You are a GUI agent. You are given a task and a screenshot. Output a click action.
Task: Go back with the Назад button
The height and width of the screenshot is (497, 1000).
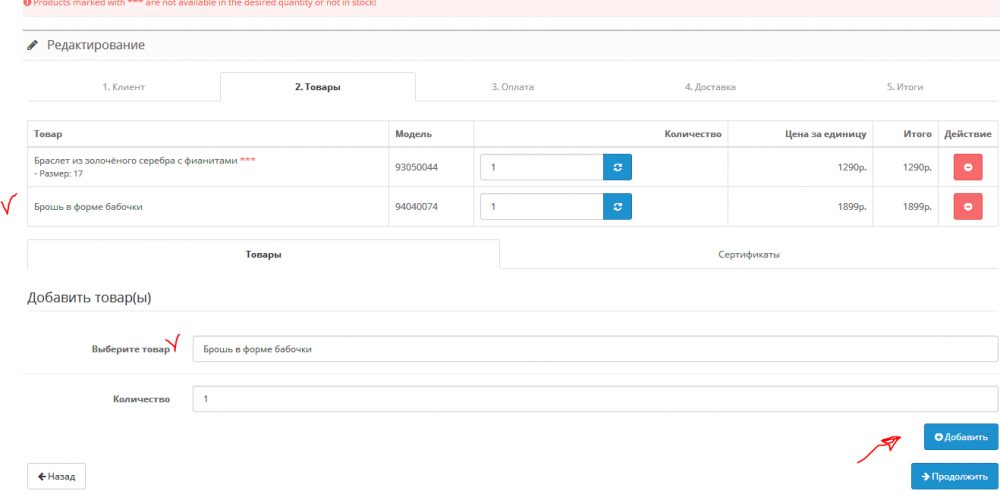point(56,476)
